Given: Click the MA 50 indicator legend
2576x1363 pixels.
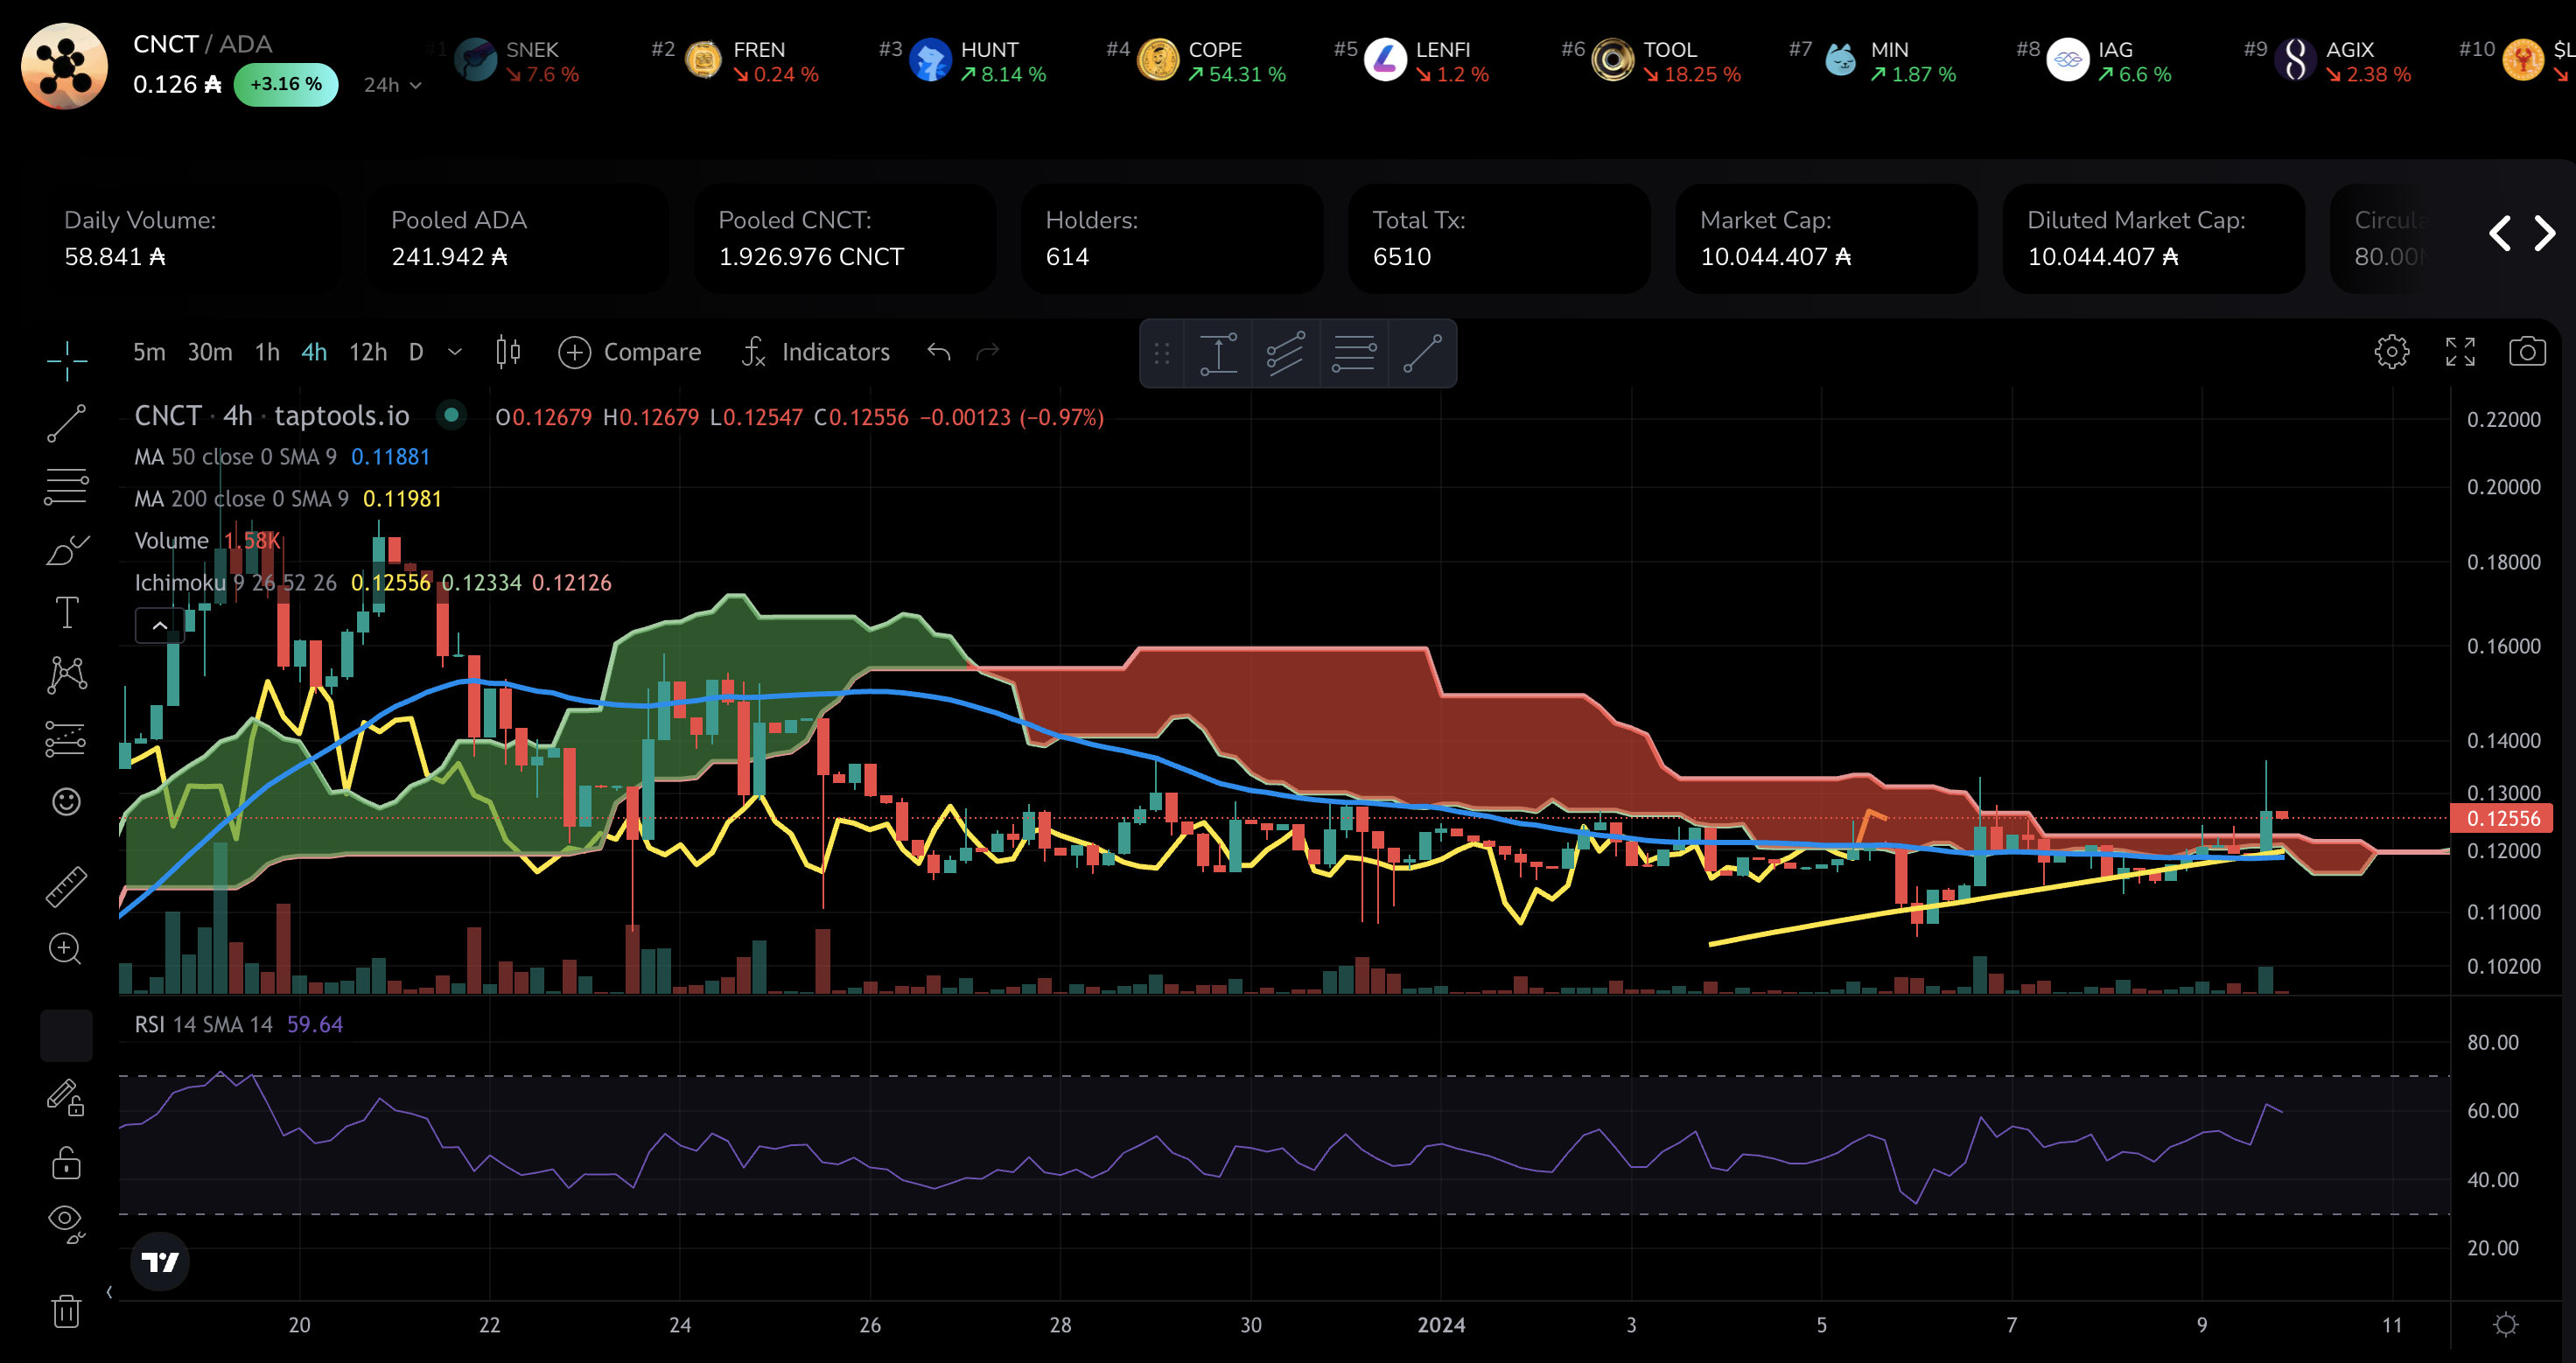Looking at the screenshot, I should 282,457.
